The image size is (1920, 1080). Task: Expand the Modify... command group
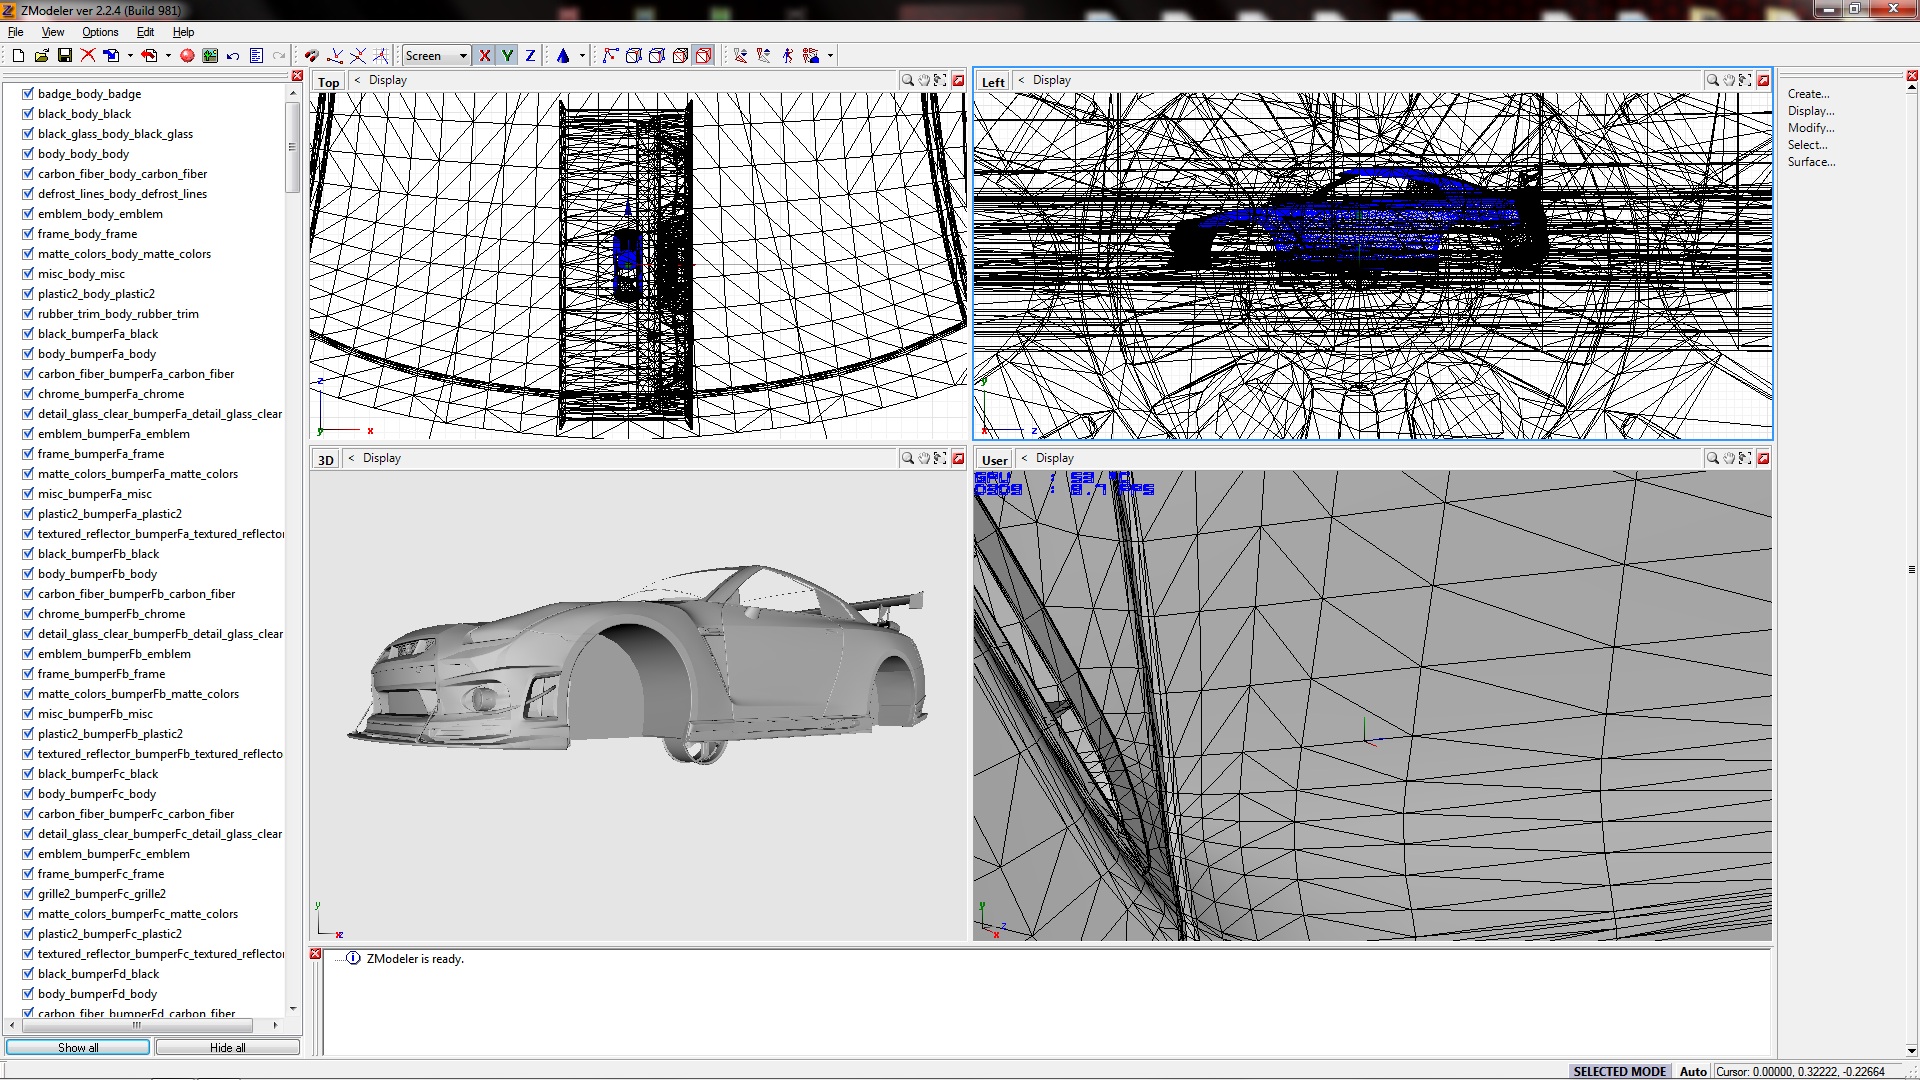coord(1810,128)
